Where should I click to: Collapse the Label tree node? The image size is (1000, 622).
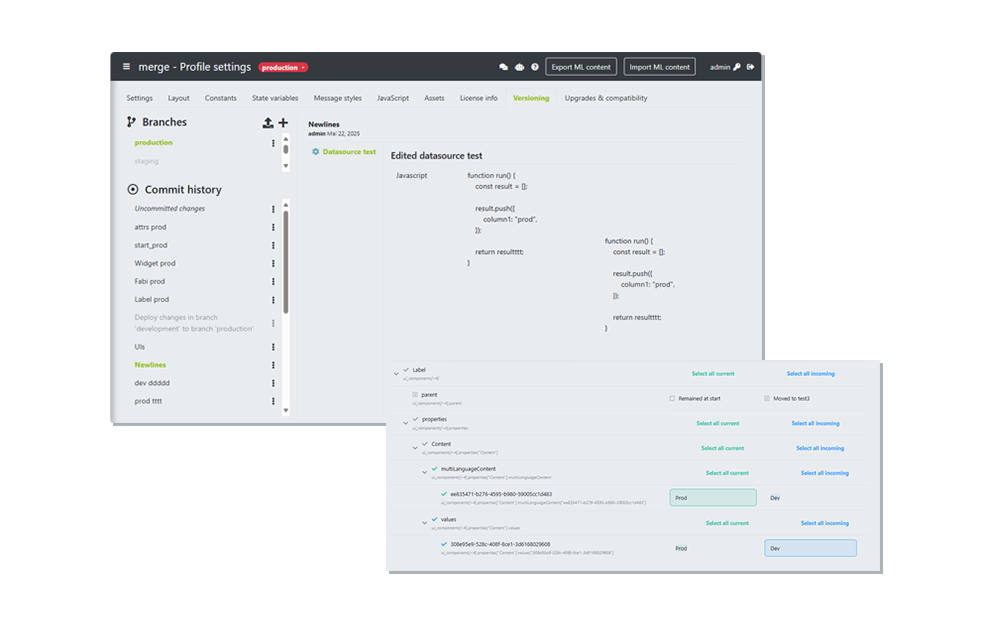[x=396, y=372]
